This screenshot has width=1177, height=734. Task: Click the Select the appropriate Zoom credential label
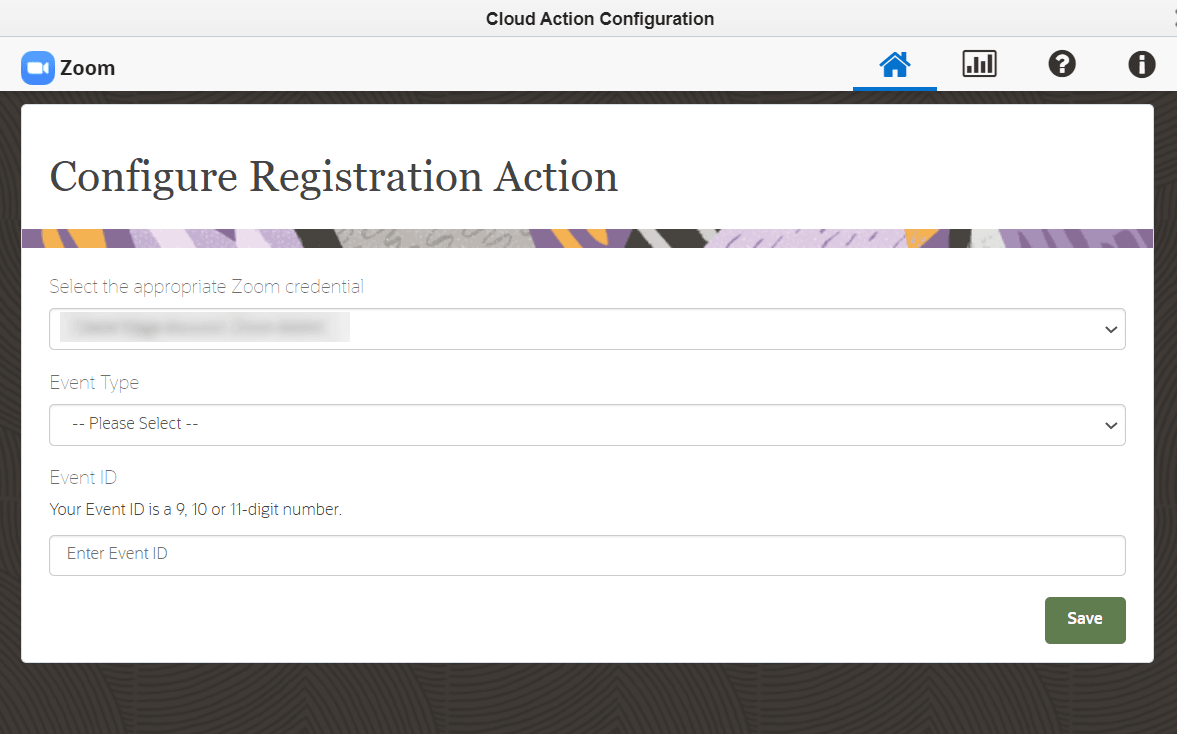pyautogui.click(x=206, y=287)
